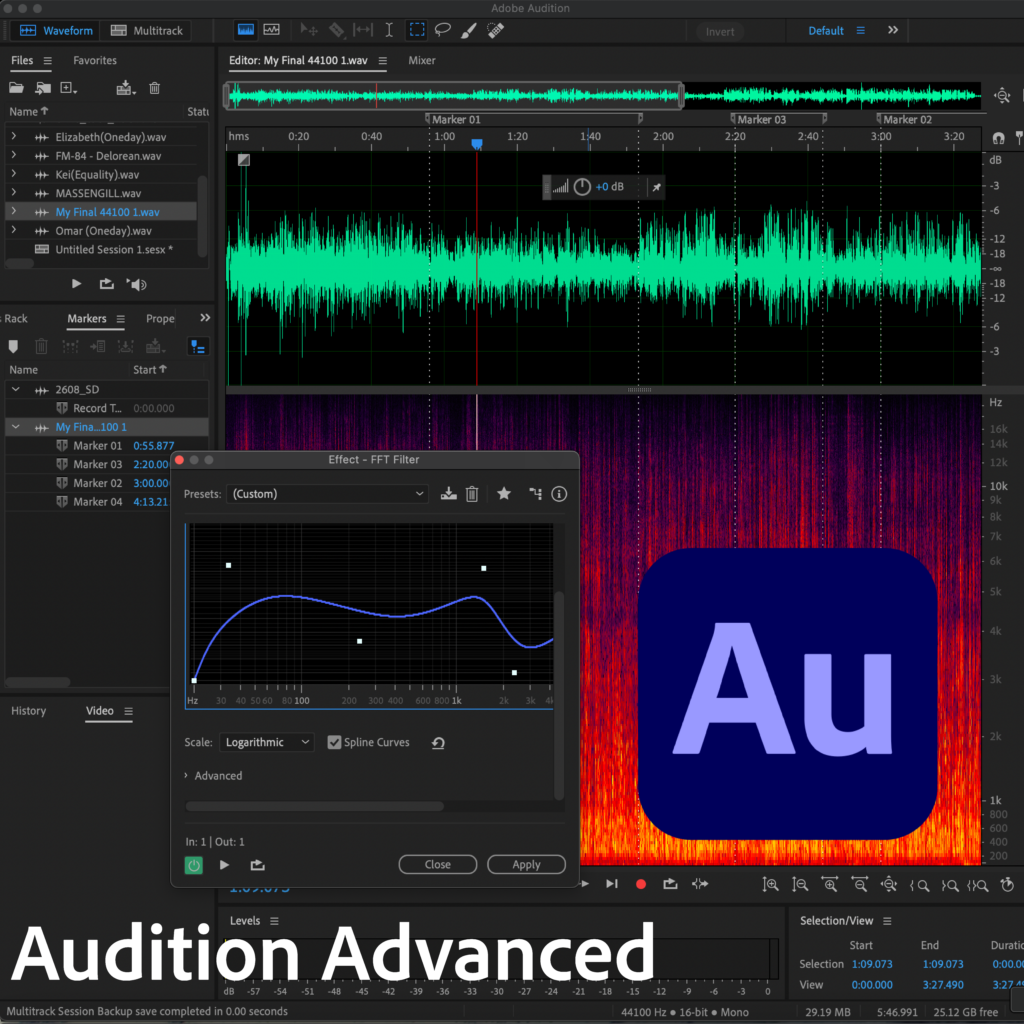The width and height of the screenshot is (1024, 1024).
Task: Open the Presets dropdown in FFT Filter
Action: pyautogui.click(x=327, y=494)
